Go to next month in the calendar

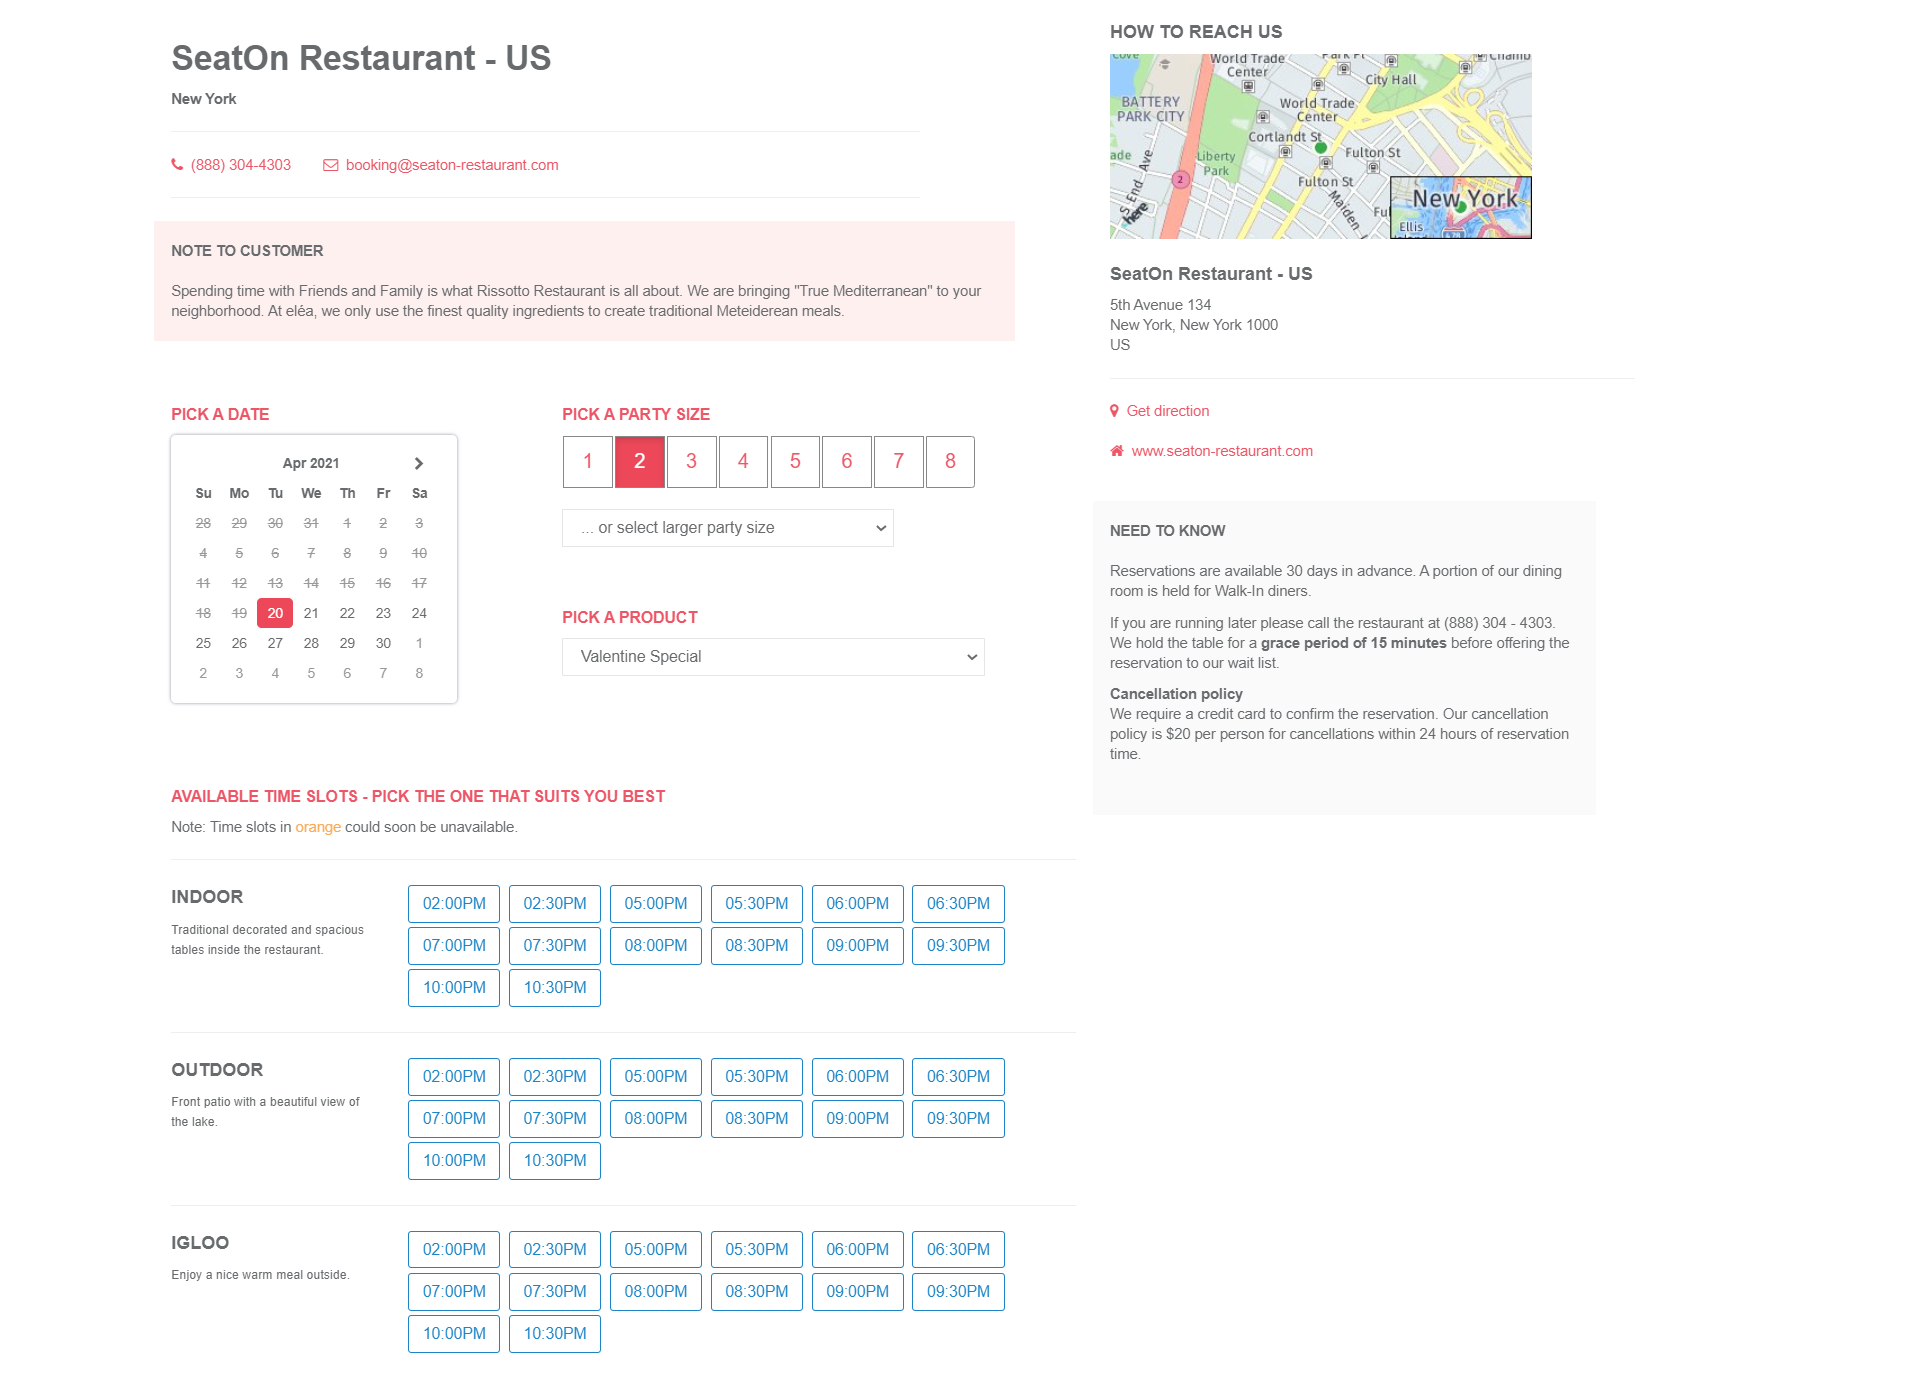tap(419, 463)
